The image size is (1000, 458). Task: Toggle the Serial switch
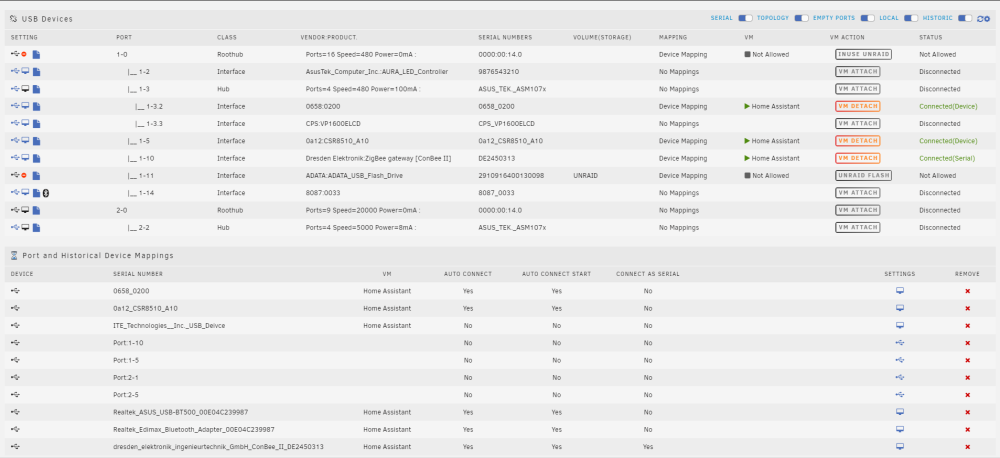(x=745, y=18)
